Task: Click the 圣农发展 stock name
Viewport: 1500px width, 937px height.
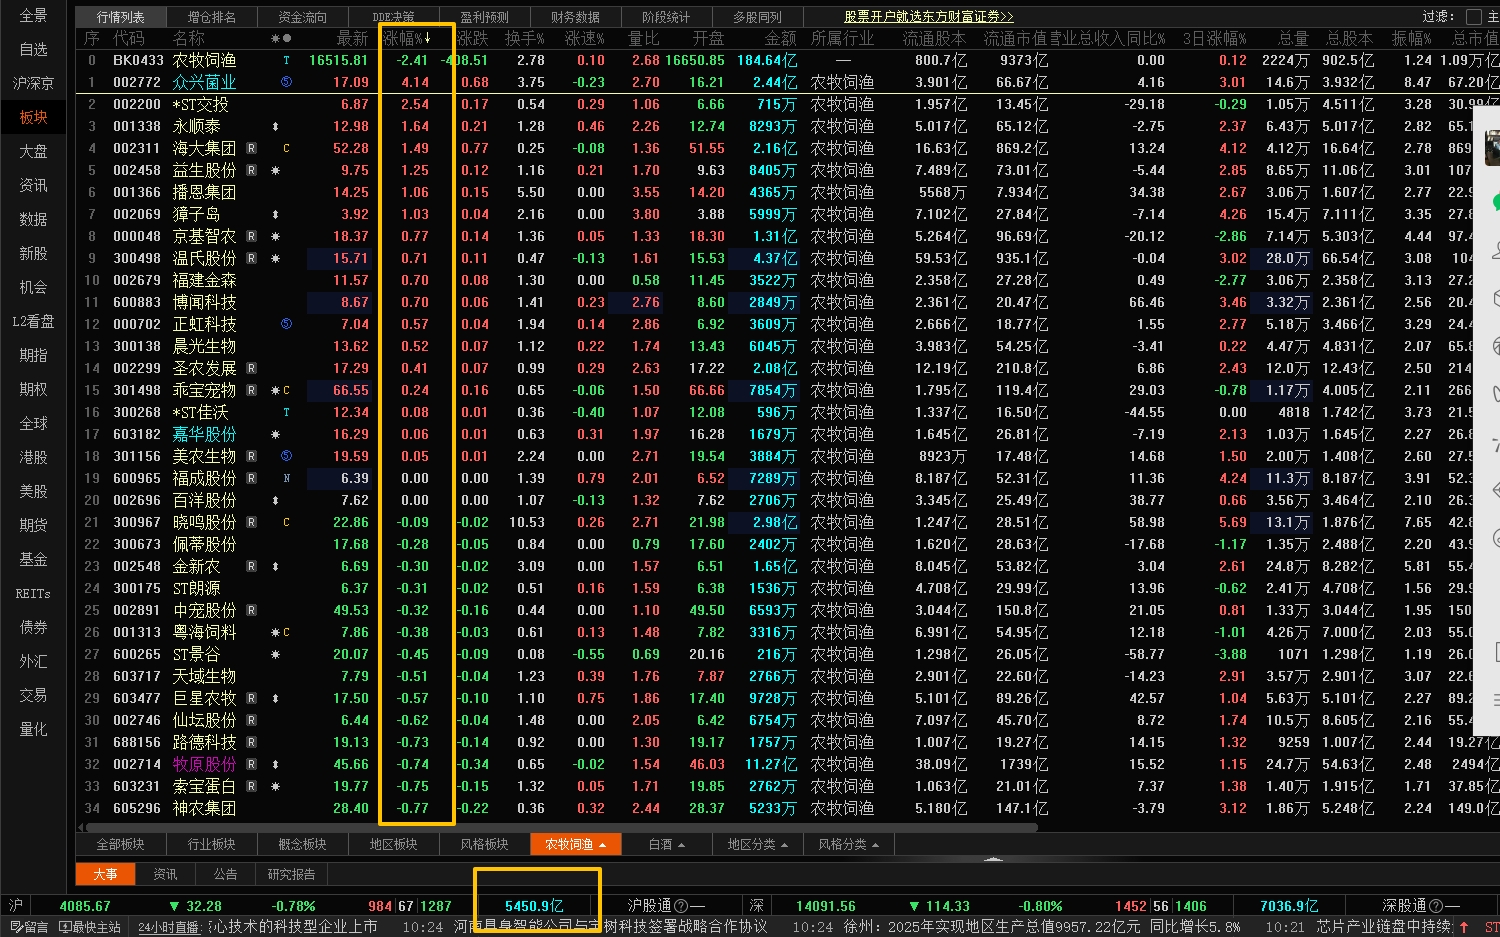Action: pyautogui.click(x=204, y=368)
